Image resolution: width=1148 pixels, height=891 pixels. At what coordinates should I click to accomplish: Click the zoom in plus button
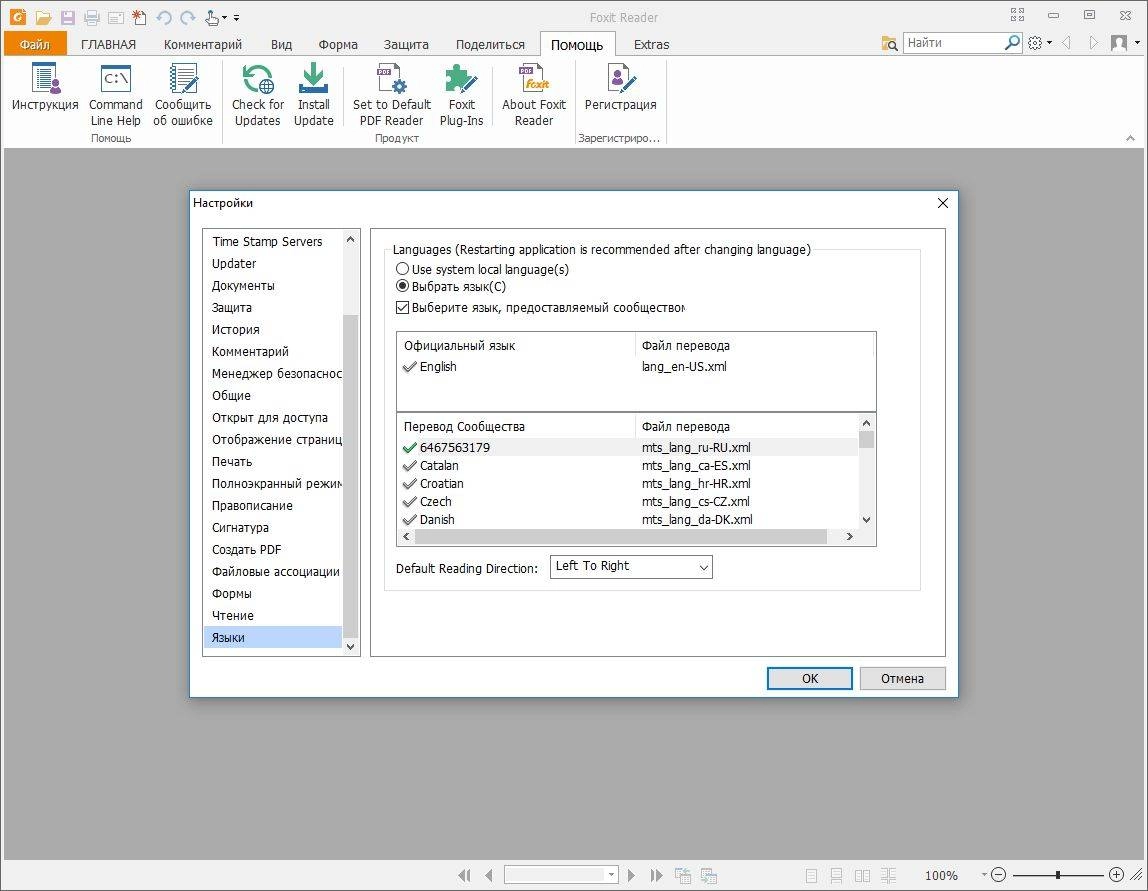(1117, 875)
